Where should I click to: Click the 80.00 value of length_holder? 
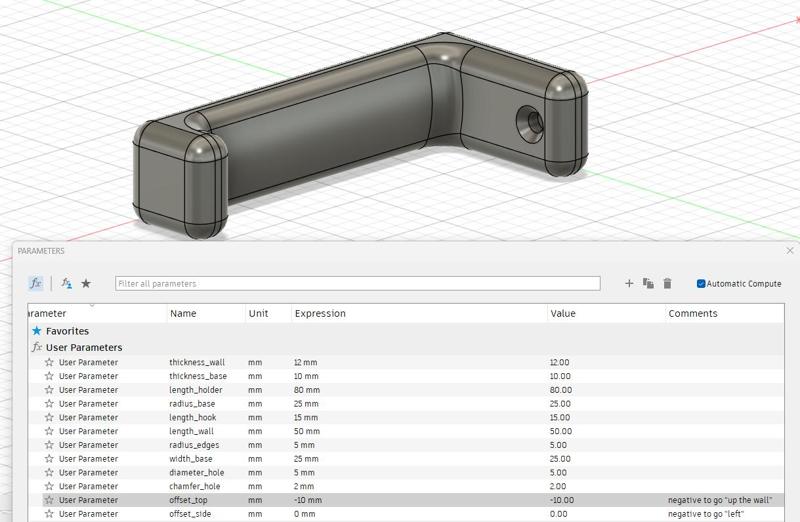click(x=561, y=390)
